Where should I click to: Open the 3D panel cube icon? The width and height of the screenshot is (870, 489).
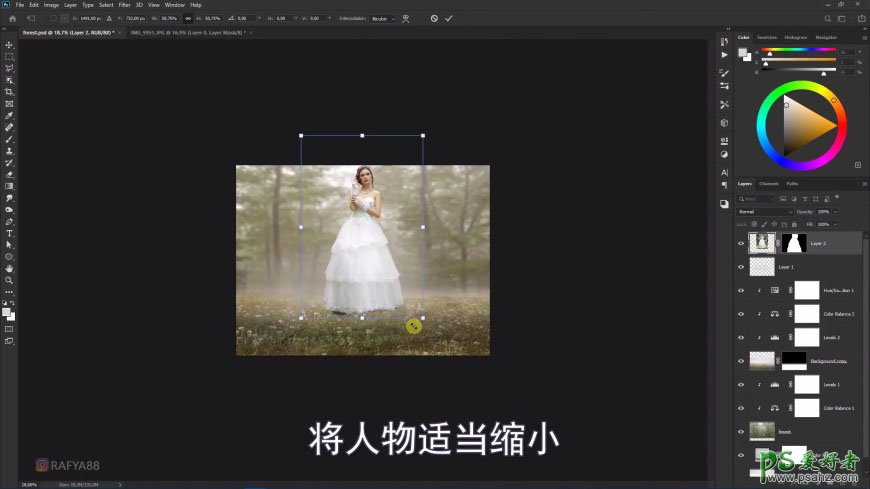724,123
